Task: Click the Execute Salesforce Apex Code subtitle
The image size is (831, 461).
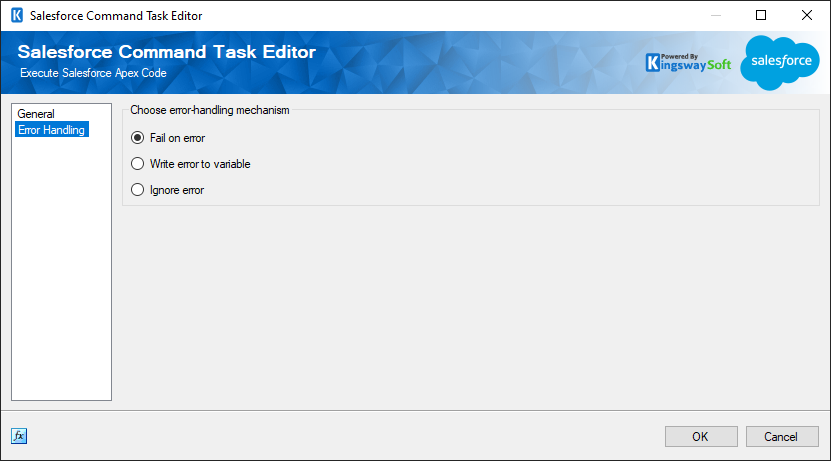Action: [93, 73]
